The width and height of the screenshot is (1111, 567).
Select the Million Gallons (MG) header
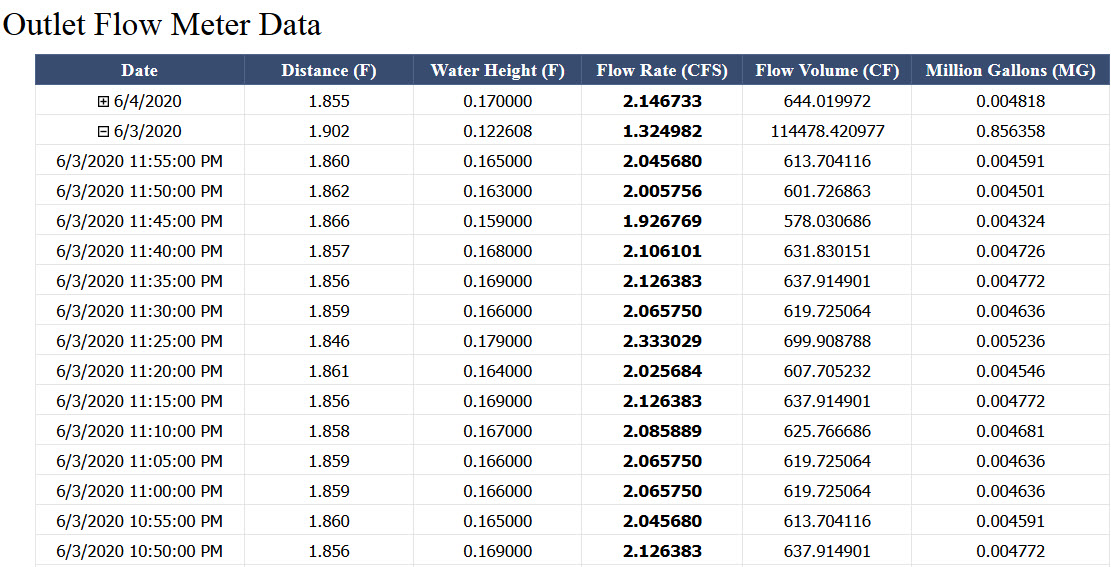[1010, 70]
